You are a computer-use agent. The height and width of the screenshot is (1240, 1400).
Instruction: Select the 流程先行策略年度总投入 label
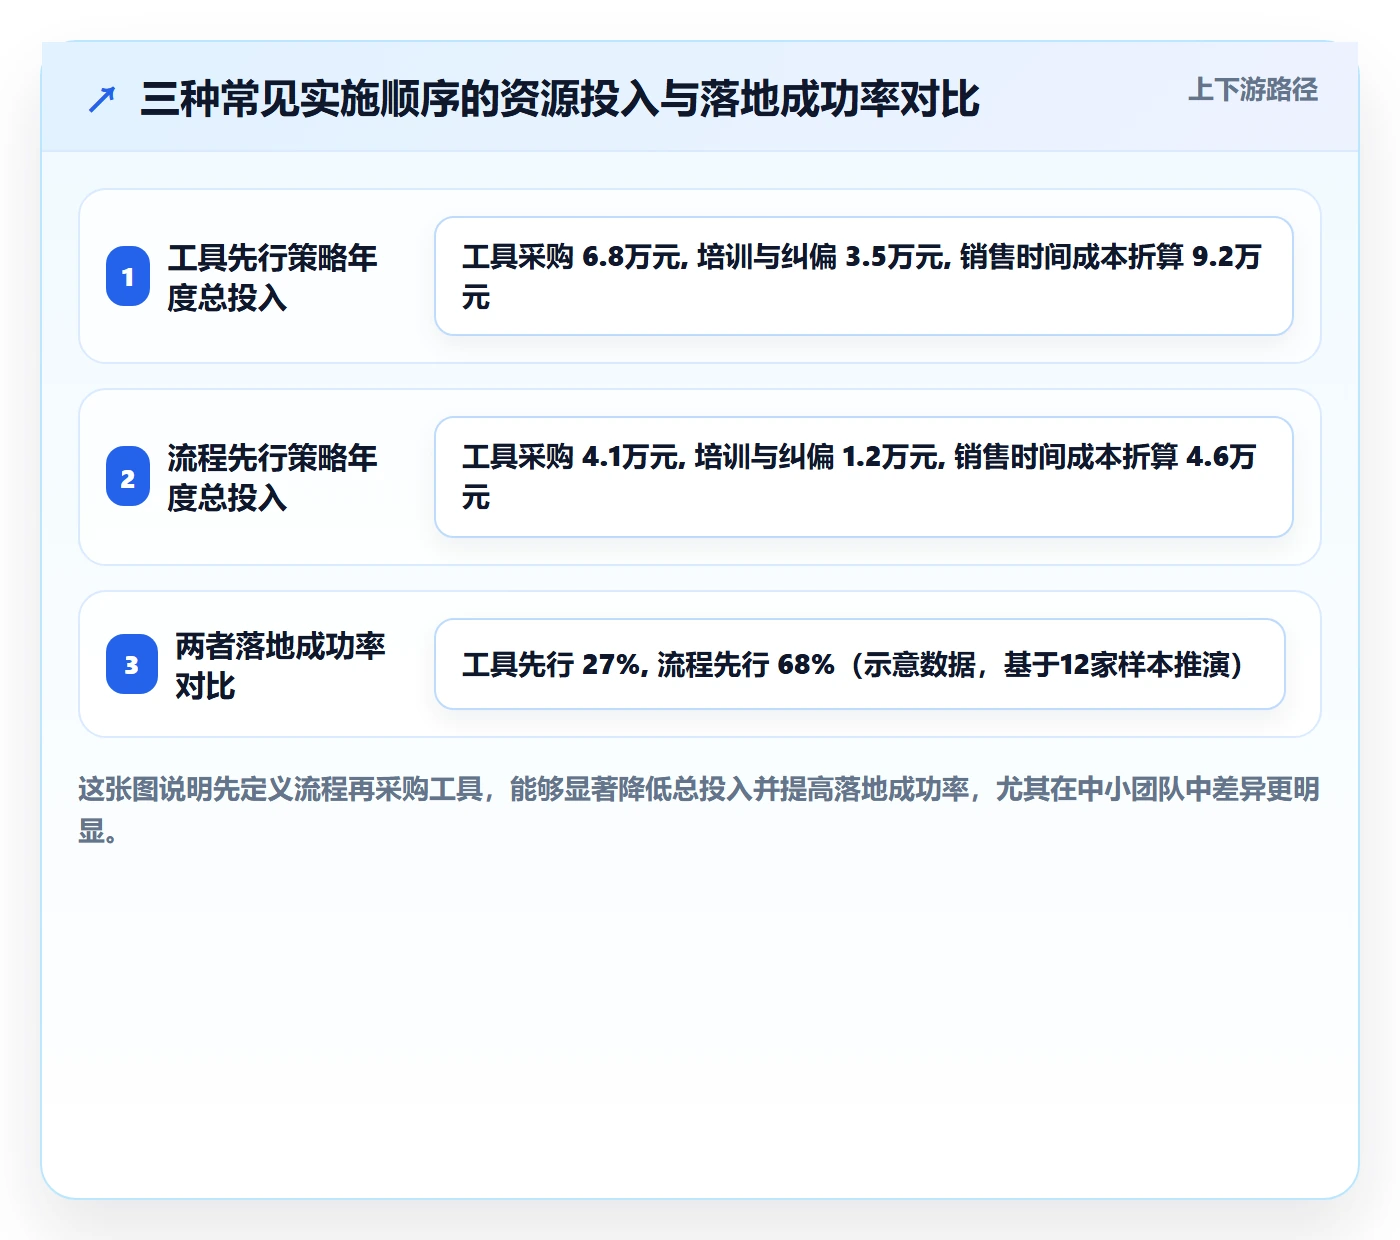coord(272,477)
